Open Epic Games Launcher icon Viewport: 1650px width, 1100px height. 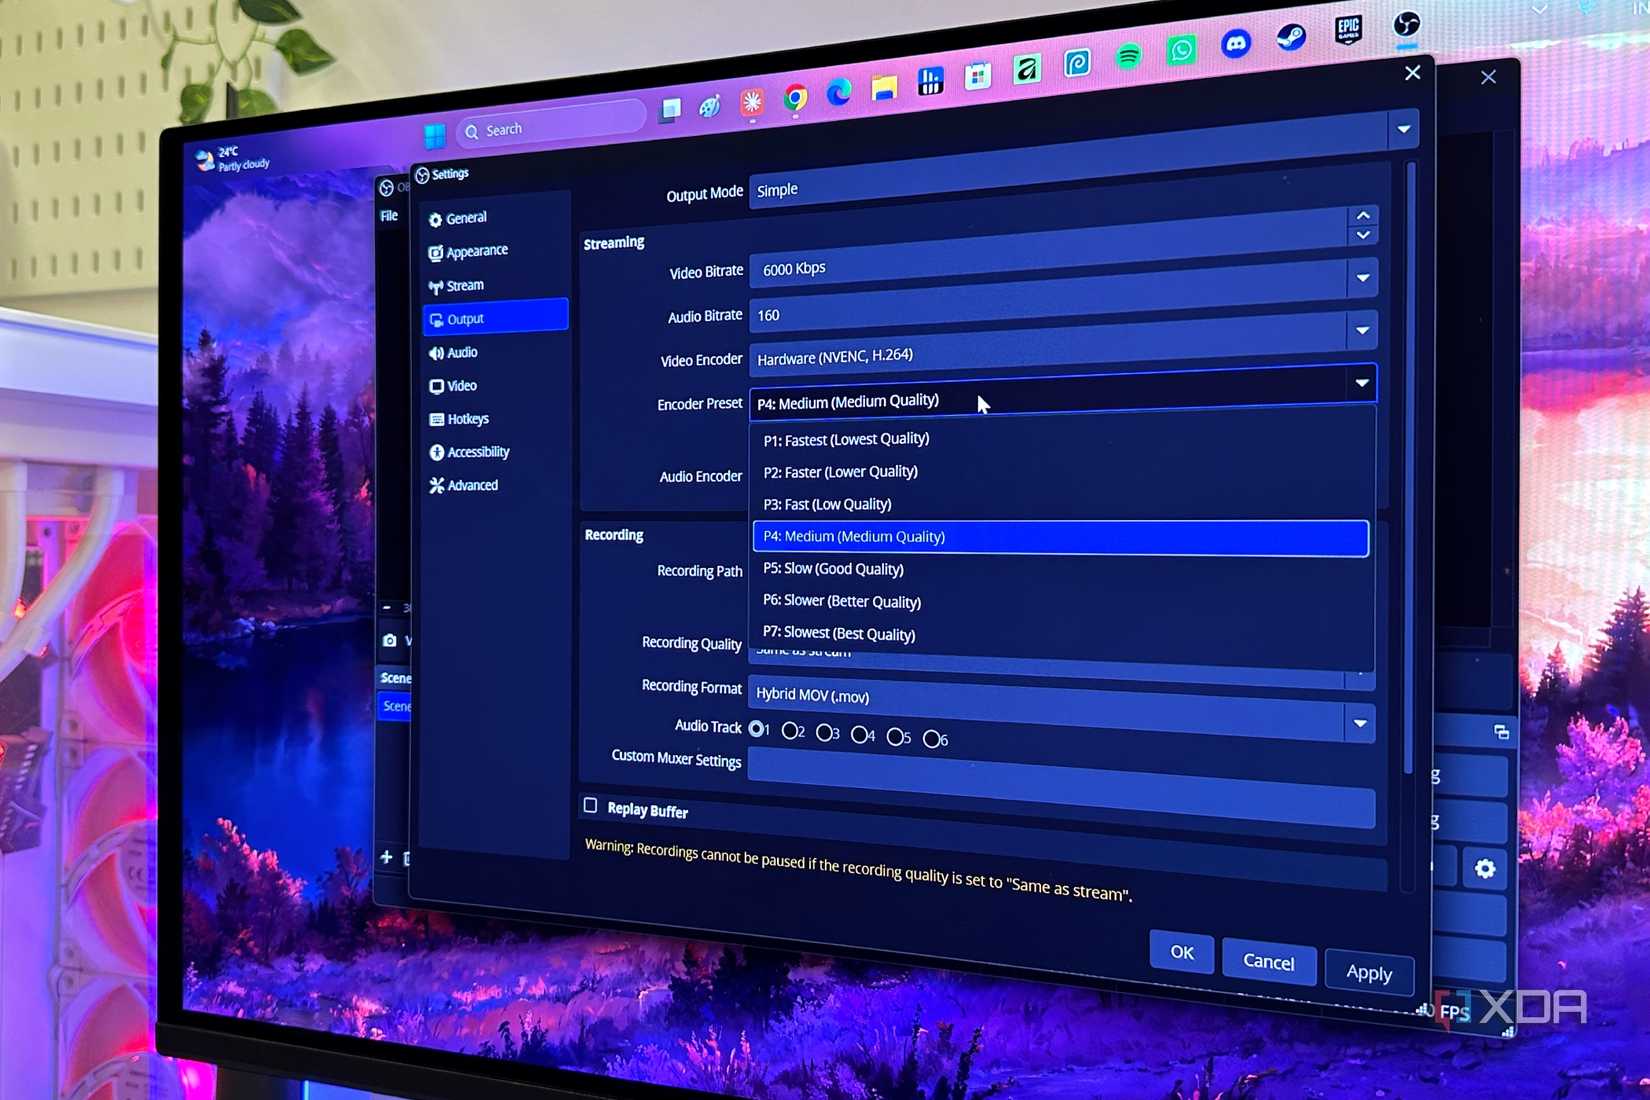(x=1348, y=30)
